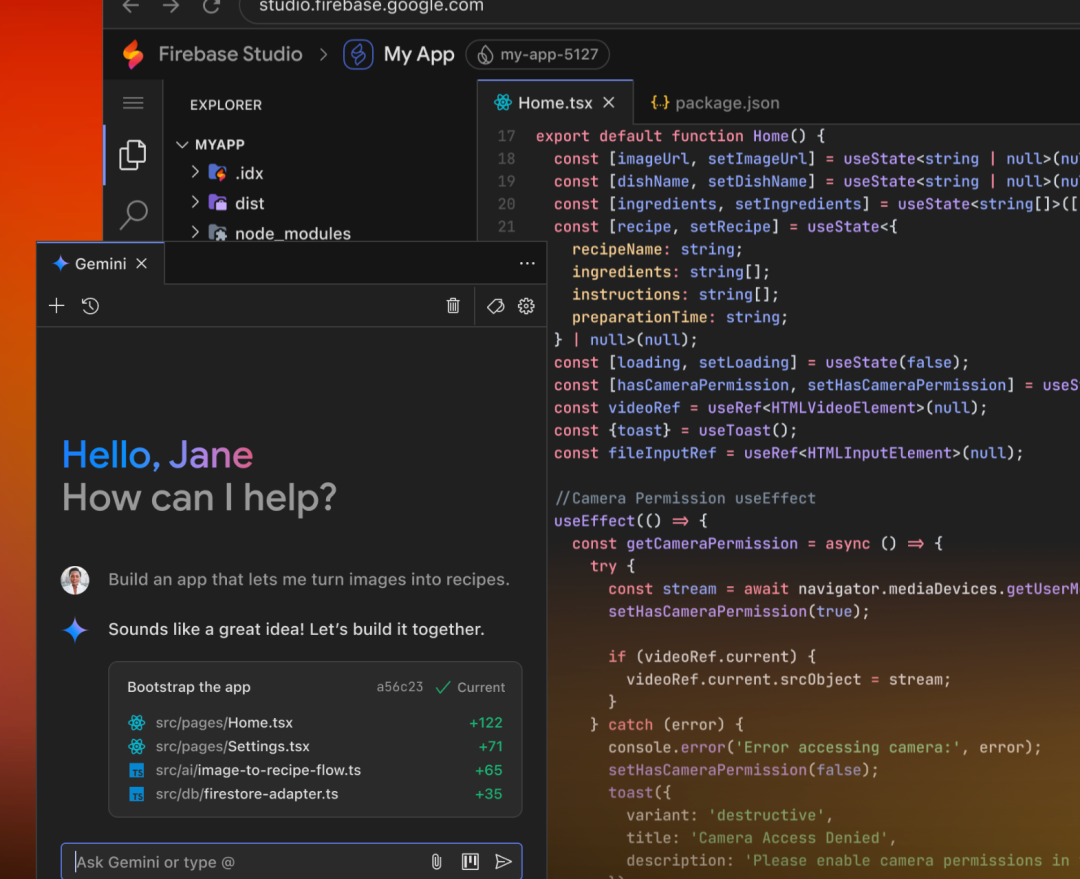This screenshot has width=1080, height=879.
Task: Click the Current checkmark on Bootstrap the app
Action: click(470, 687)
